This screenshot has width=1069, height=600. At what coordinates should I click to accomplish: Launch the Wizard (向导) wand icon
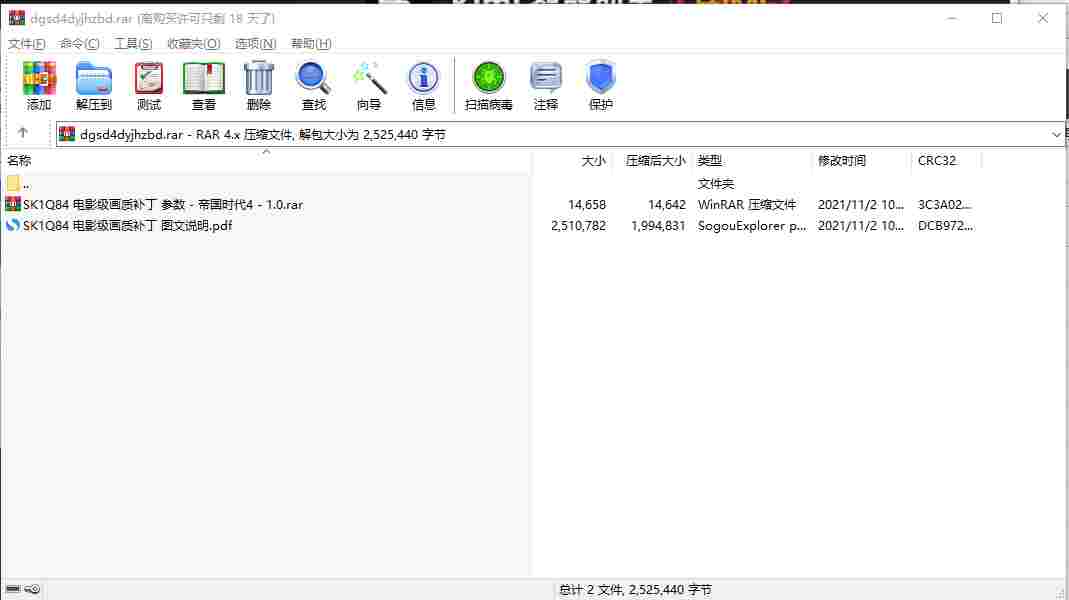coord(369,86)
